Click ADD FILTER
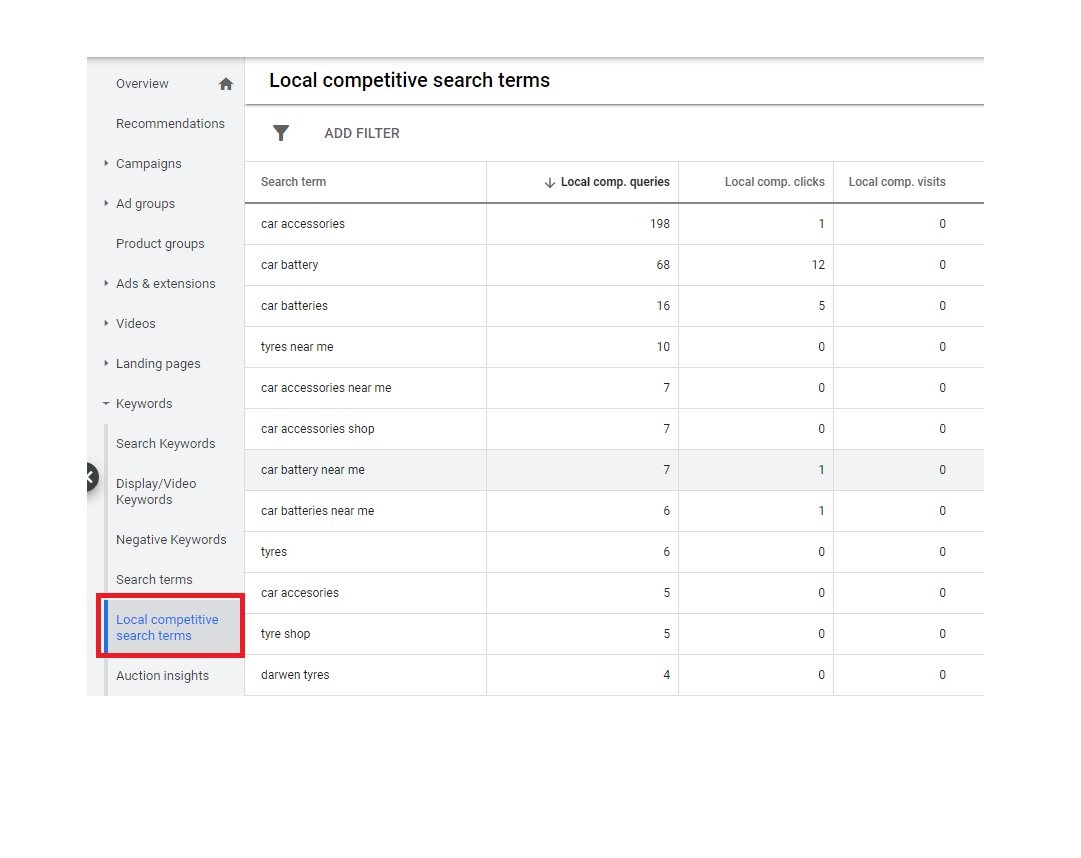Image resolution: width=1081 pixels, height=858 pixels. 362,133
